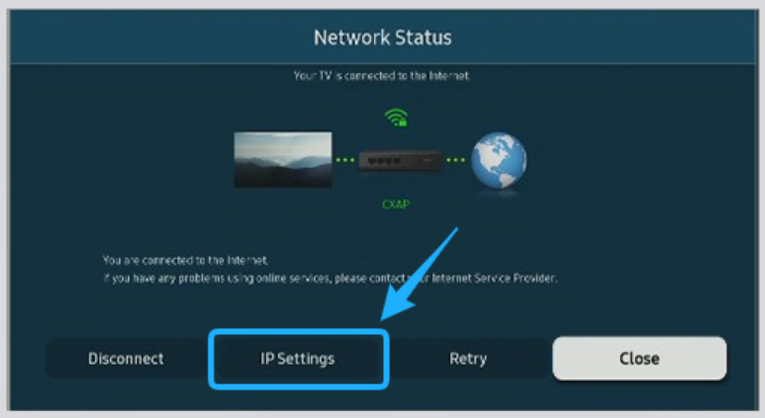Disconnect from the network
765x418 pixels.
click(x=126, y=359)
